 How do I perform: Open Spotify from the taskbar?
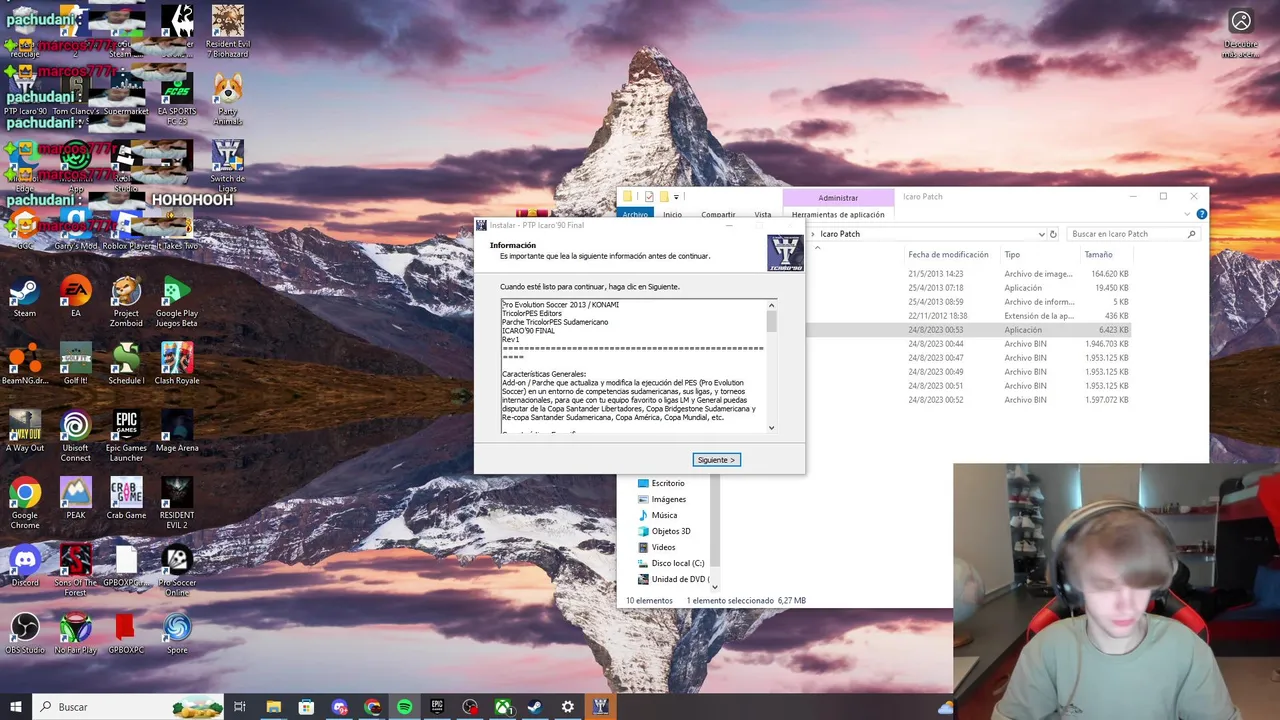(x=404, y=707)
